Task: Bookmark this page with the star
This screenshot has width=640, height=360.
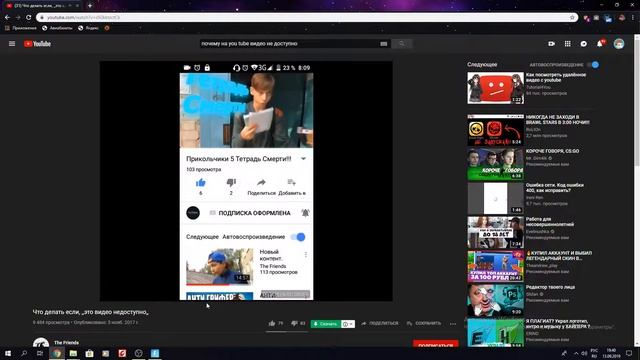Action: 572,18
